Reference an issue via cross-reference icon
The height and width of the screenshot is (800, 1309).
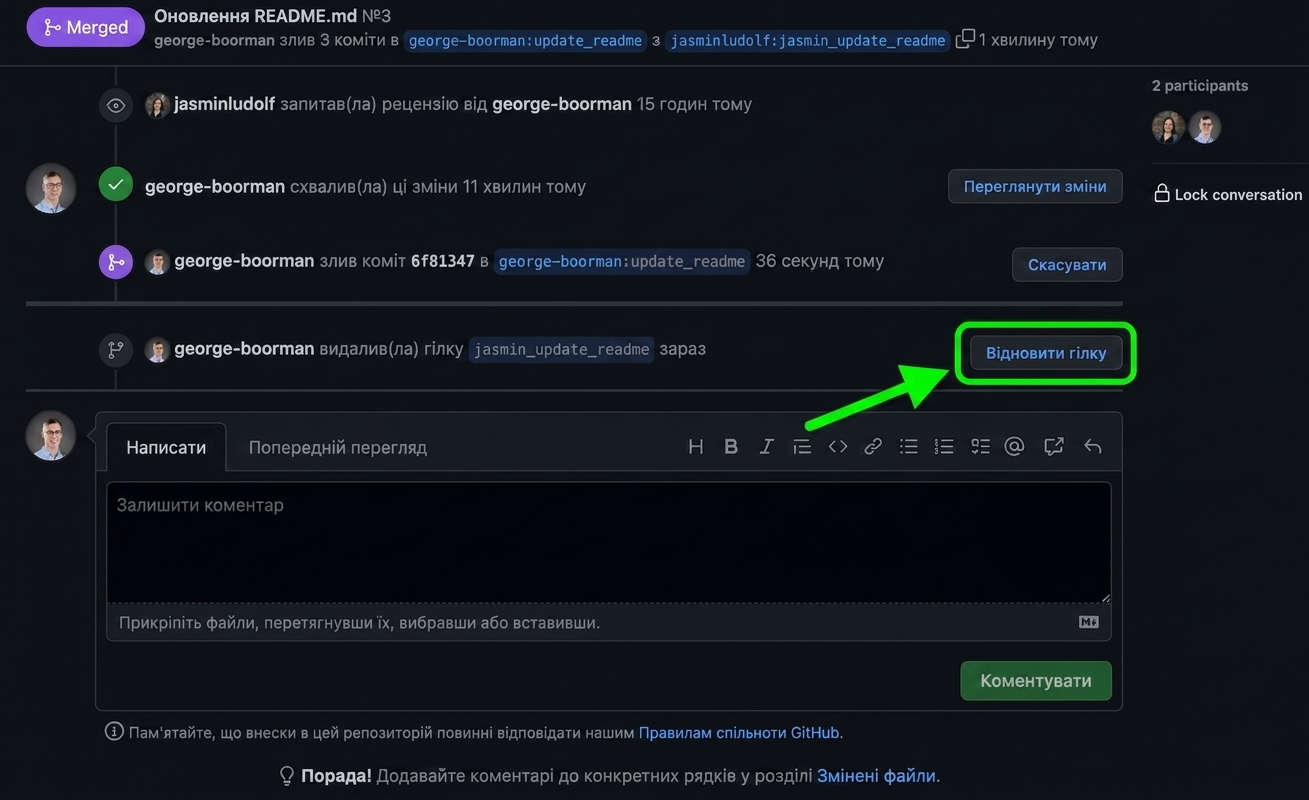pyautogui.click(x=1053, y=447)
